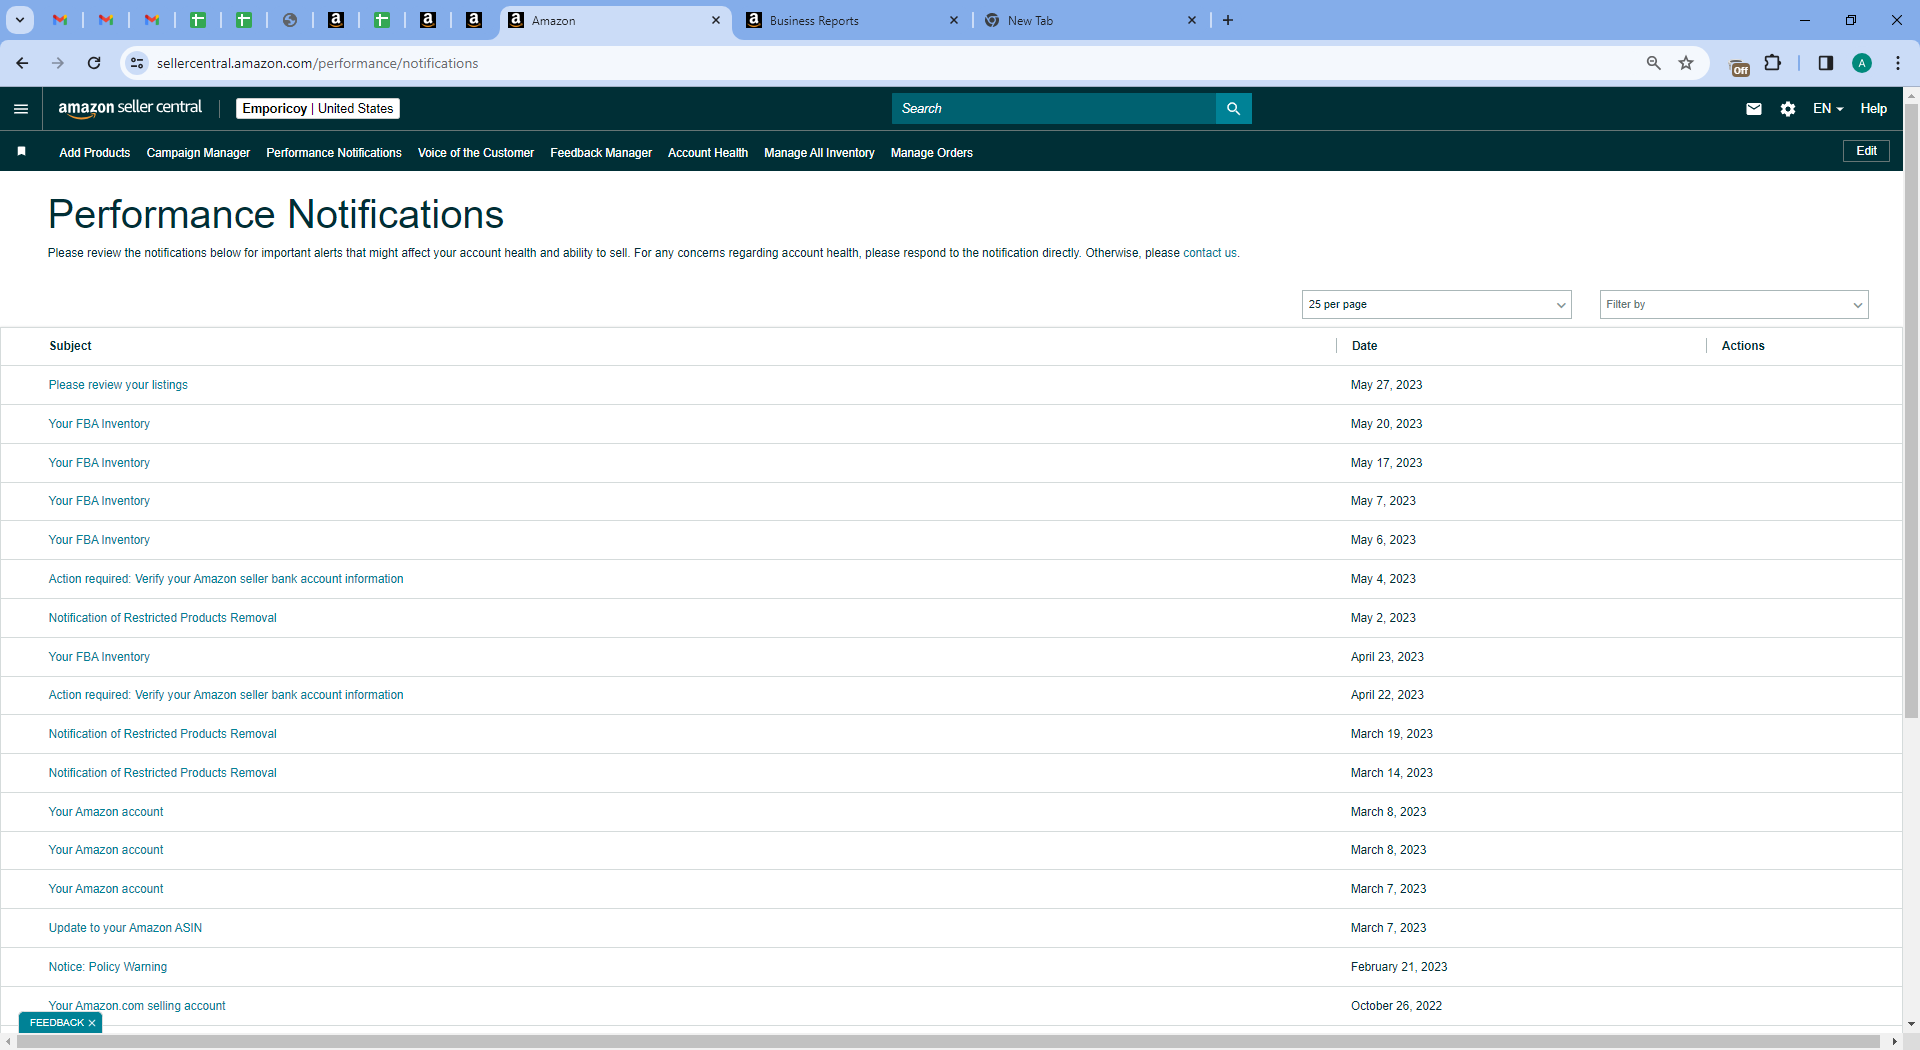The width and height of the screenshot is (1920, 1050).
Task: Open the Seller Central hamburger menu
Action: (x=21, y=109)
